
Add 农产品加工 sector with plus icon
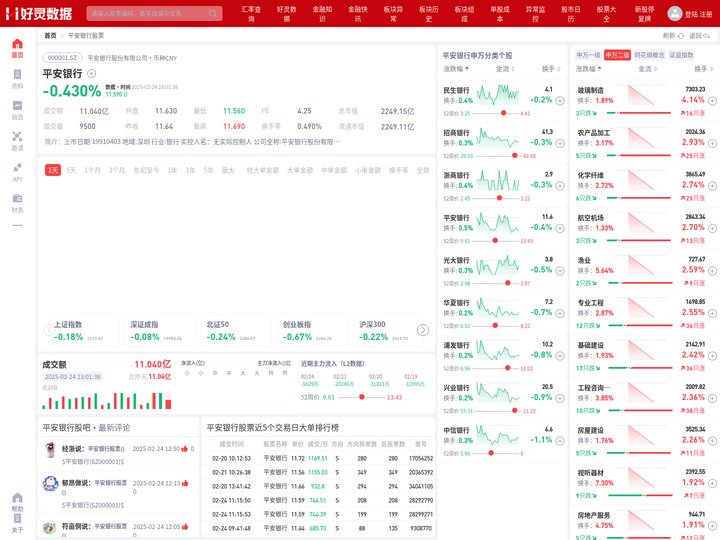click(x=712, y=143)
